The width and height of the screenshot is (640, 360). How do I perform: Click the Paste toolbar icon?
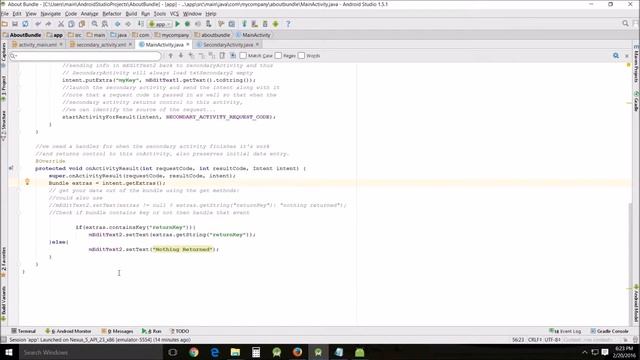82,24
